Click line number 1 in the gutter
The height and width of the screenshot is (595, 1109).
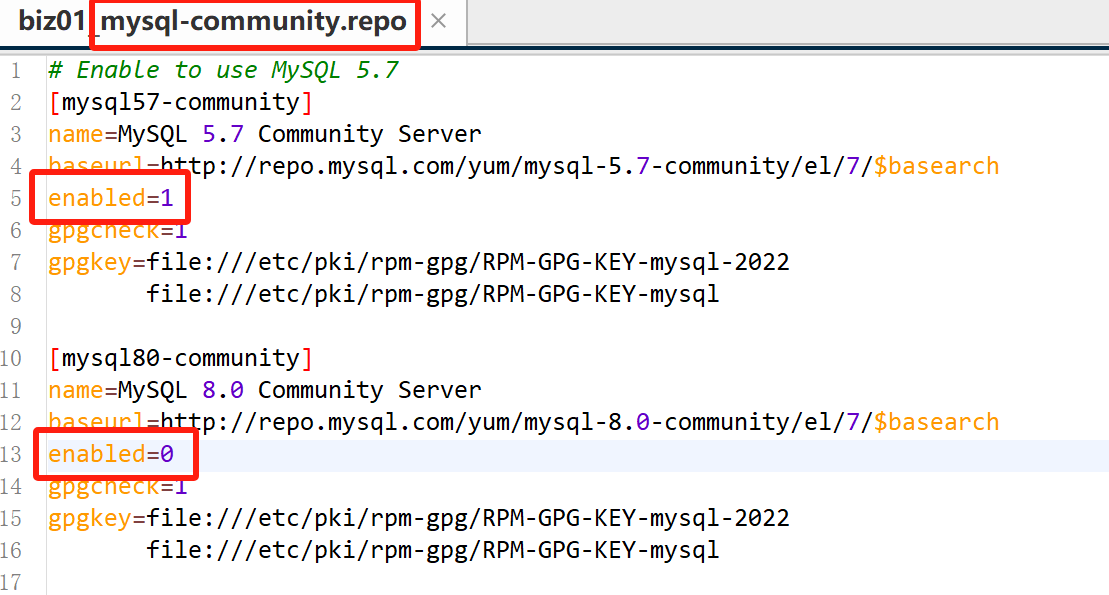click(x=16, y=71)
